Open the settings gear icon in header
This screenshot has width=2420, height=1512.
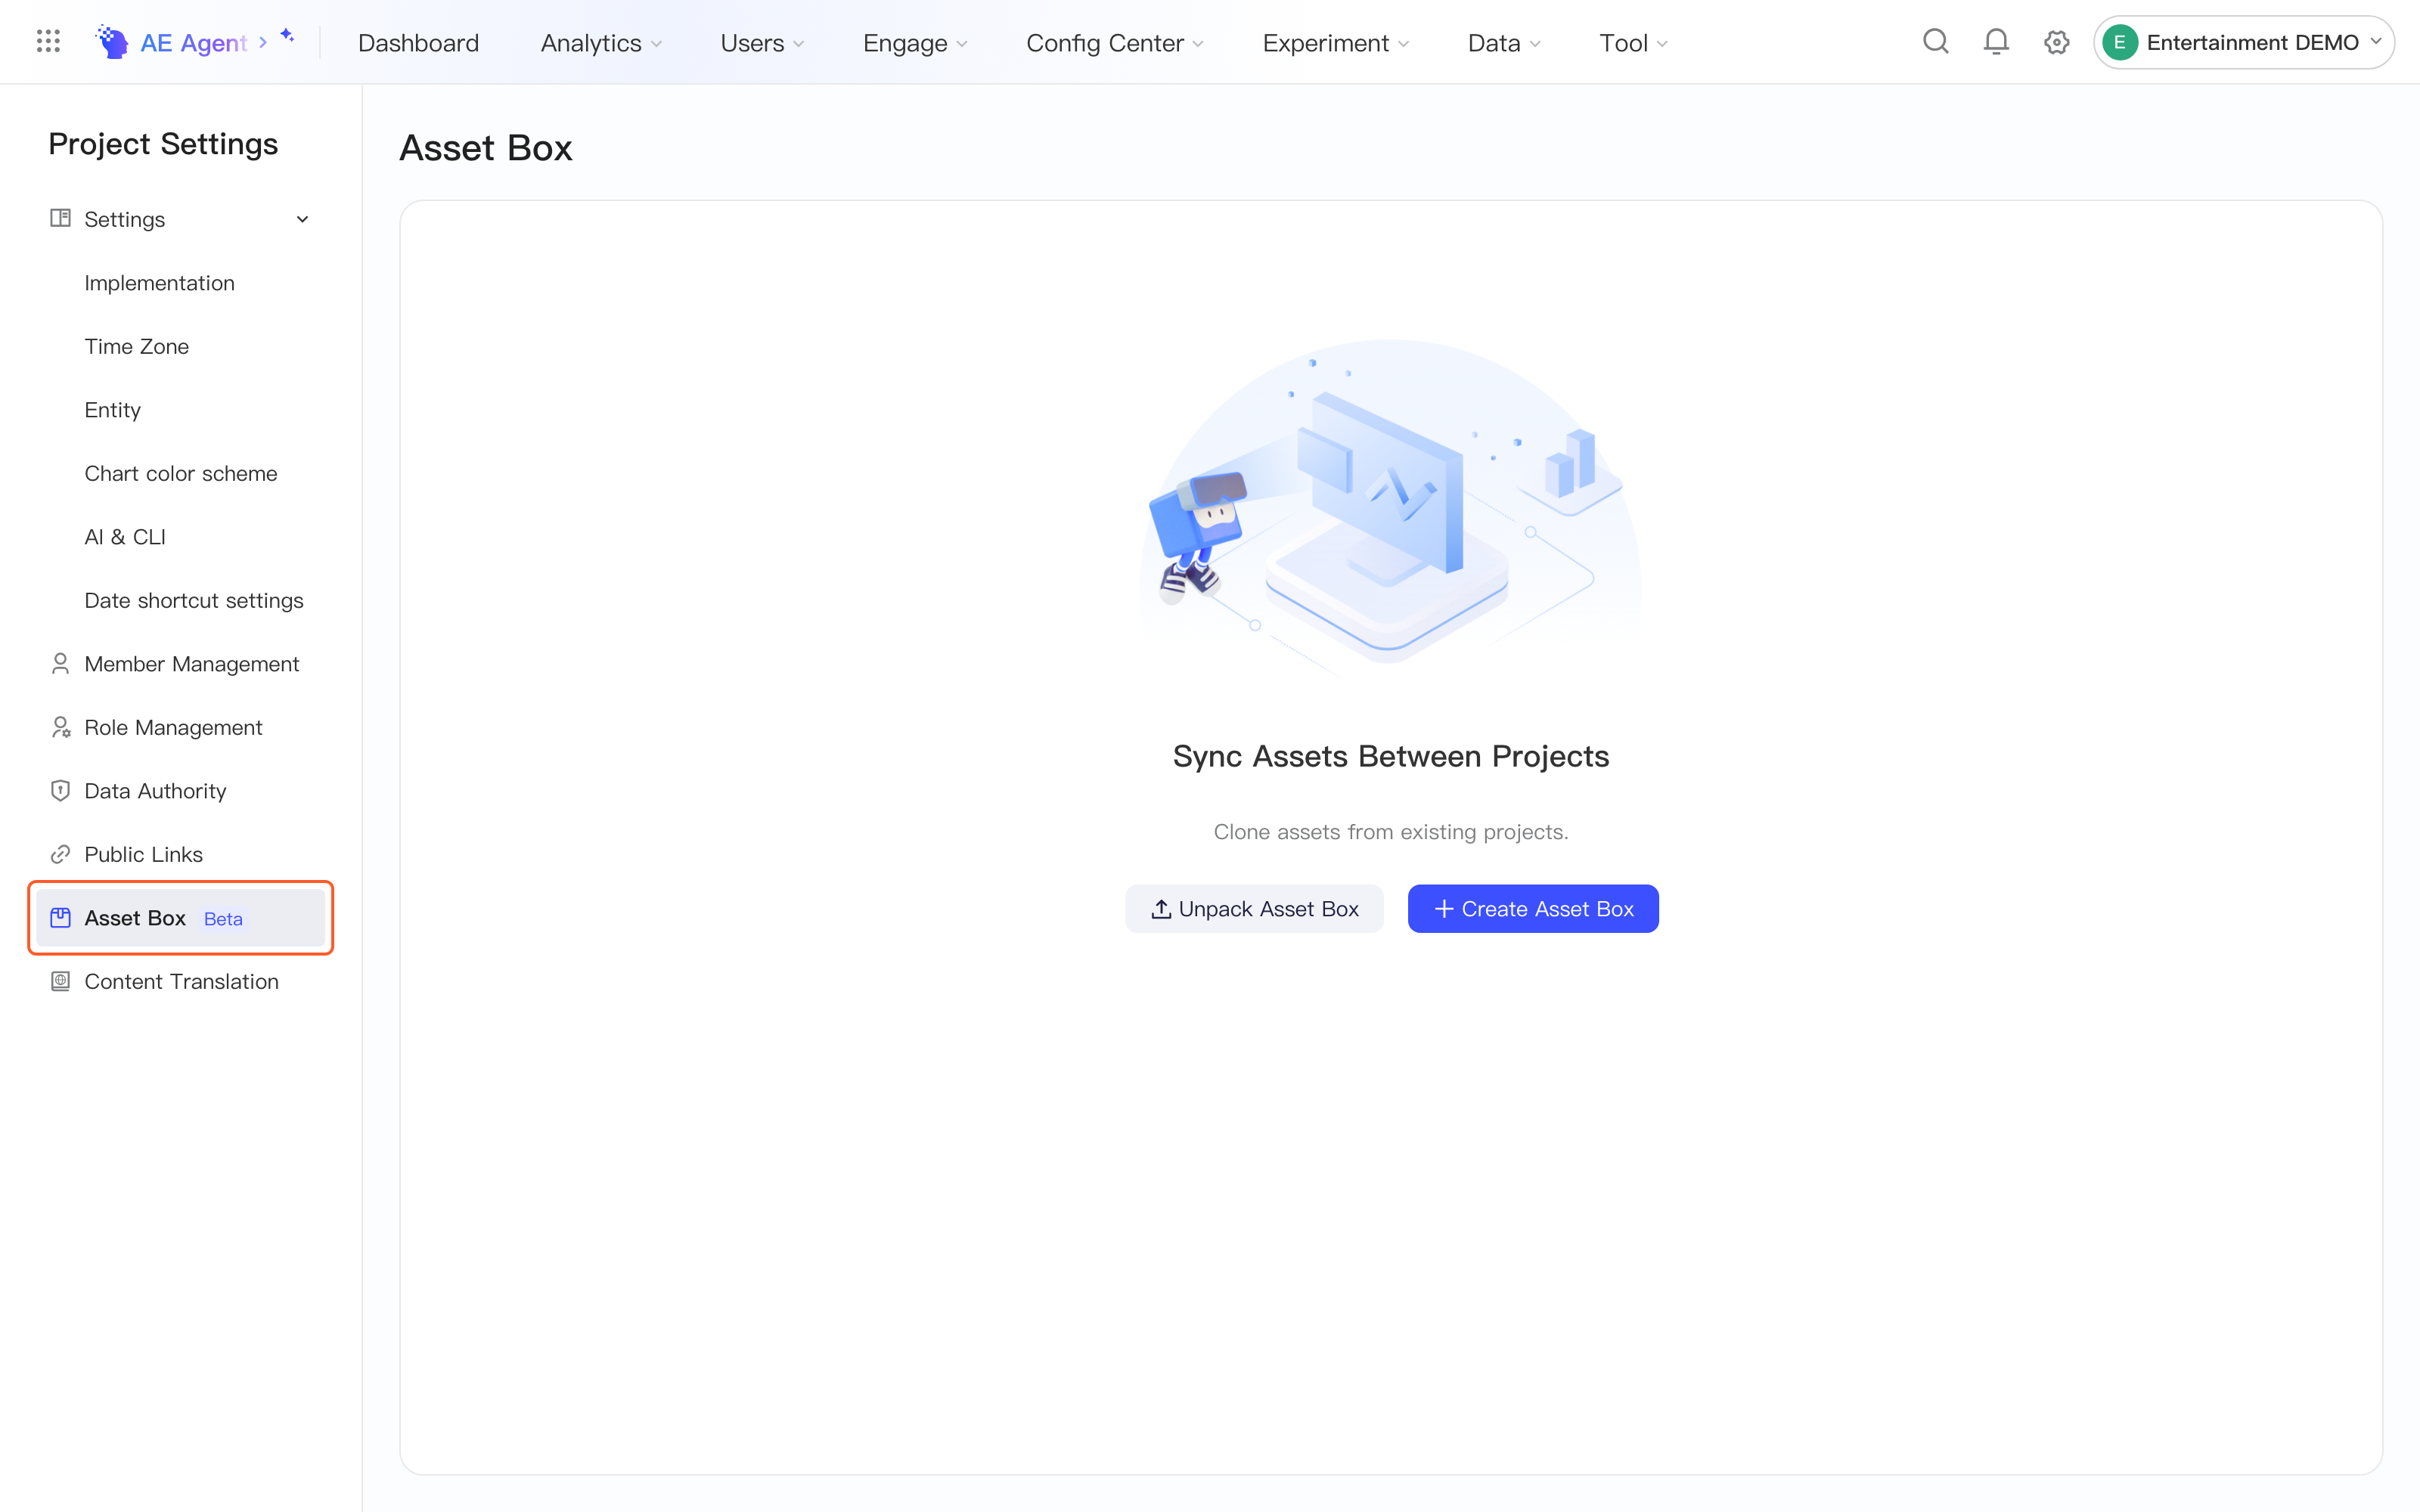pyautogui.click(x=2057, y=42)
